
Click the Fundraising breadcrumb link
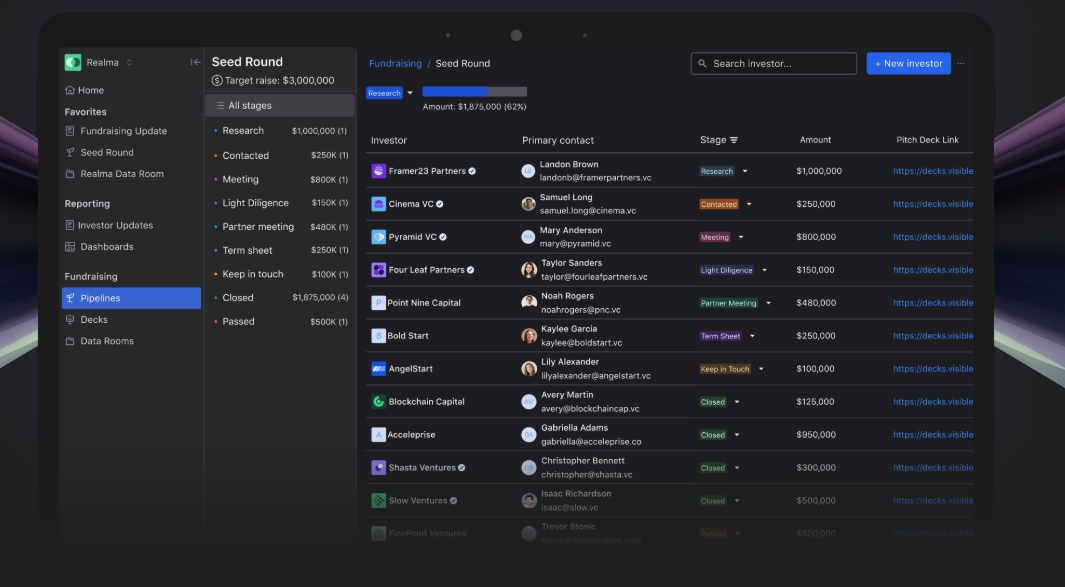395,64
